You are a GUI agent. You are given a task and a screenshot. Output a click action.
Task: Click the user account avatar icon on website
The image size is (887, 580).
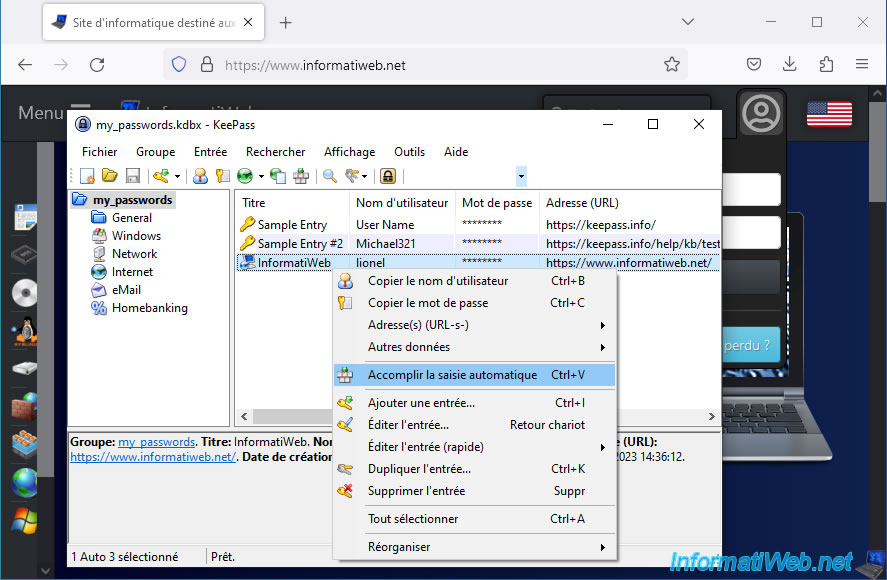click(x=761, y=113)
